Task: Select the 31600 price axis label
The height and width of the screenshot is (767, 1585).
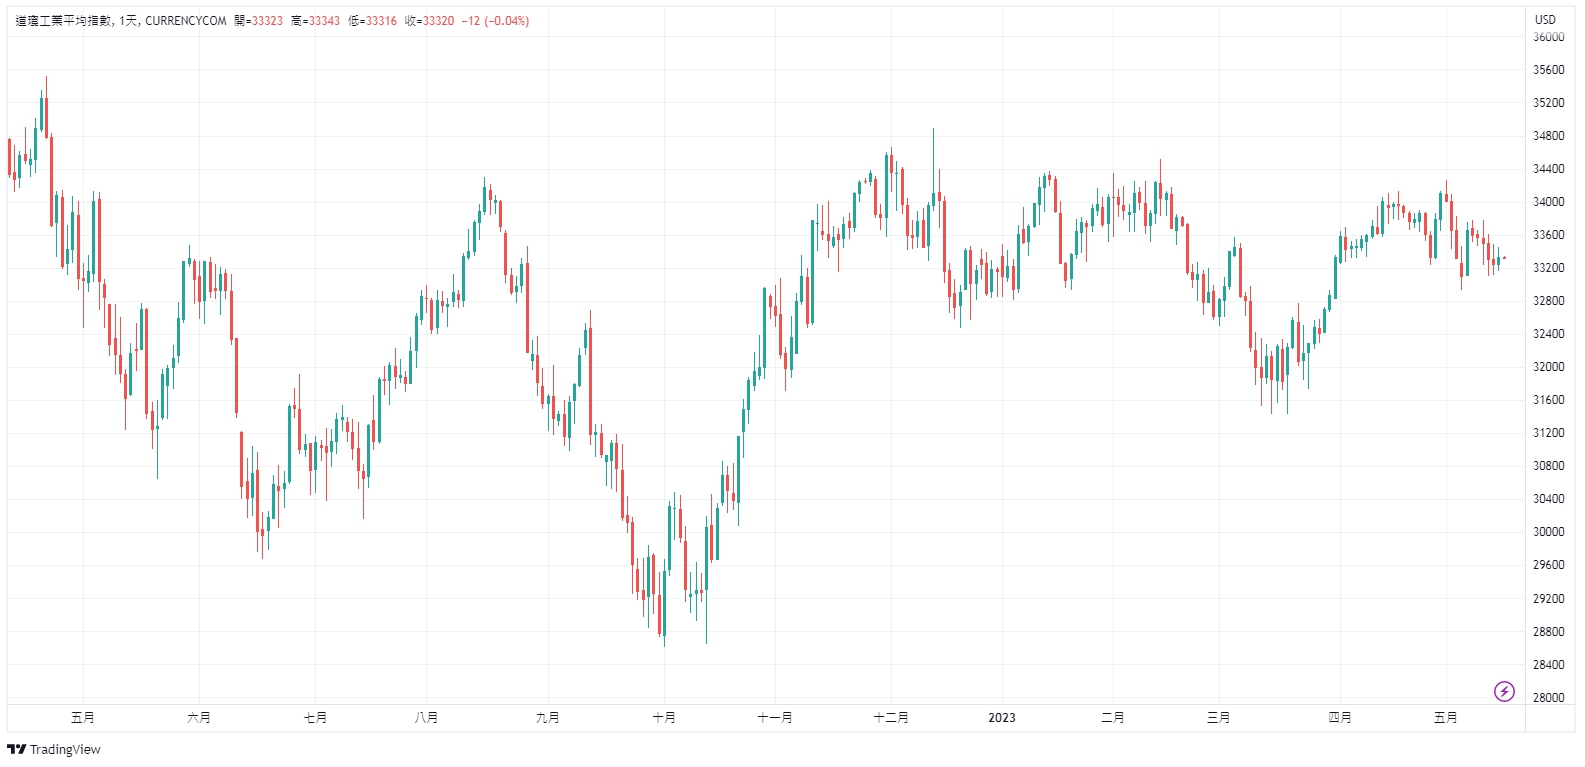Action: [x=1548, y=400]
